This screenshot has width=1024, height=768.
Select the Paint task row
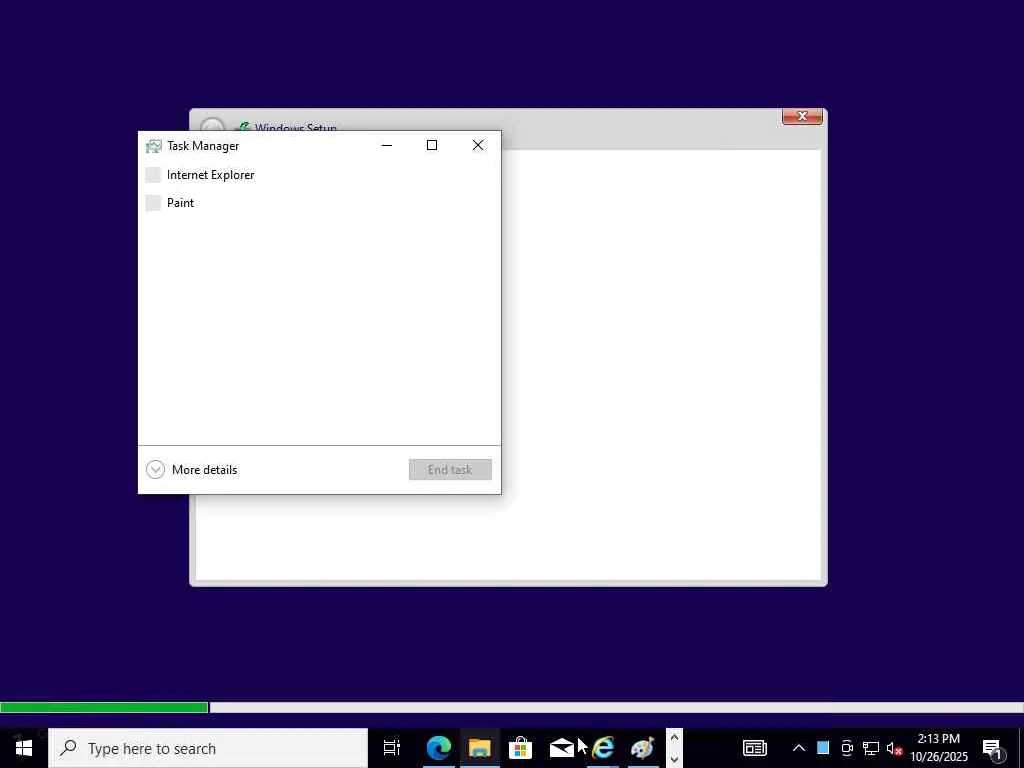click(319, 202)
